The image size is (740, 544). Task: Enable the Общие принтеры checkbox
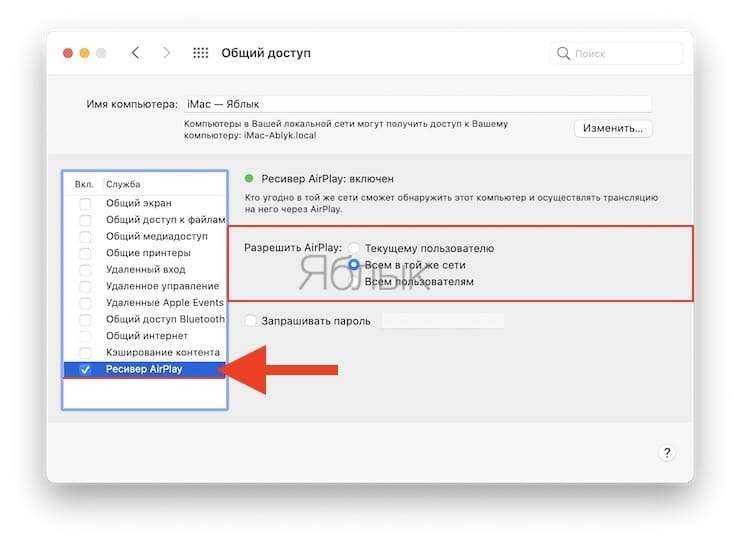85,253
